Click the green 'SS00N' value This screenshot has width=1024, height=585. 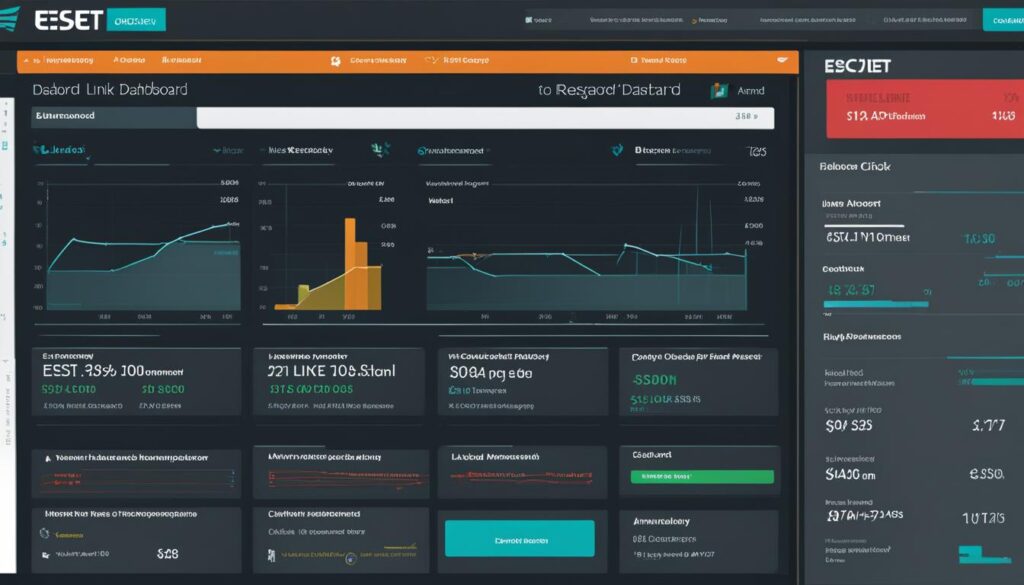coord(654,380)
